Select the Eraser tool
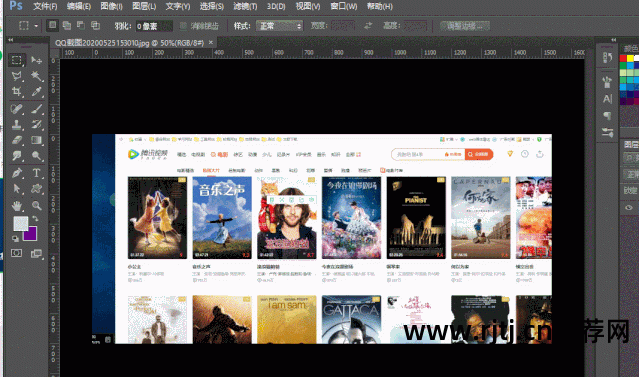639x377 pixels. coord(17,140)
